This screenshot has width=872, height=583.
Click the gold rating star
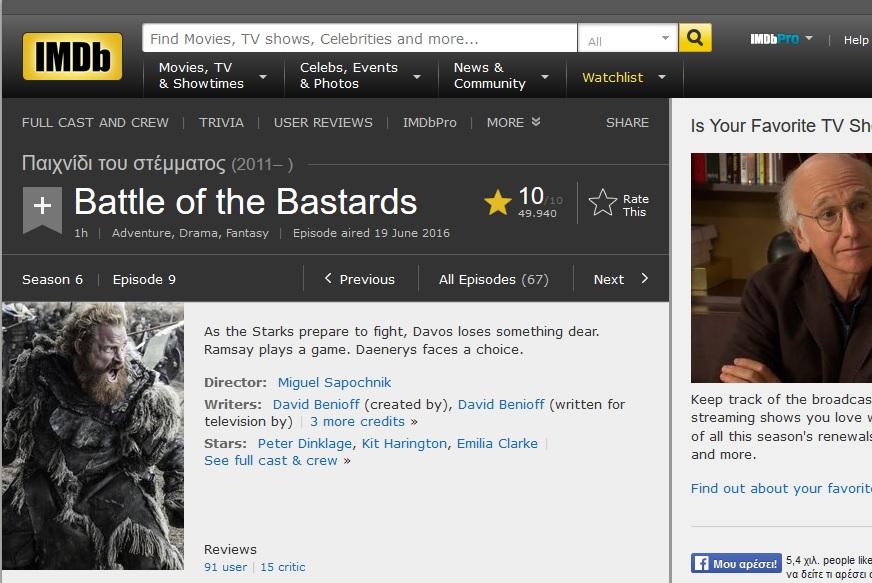click(x=498, y=202)
